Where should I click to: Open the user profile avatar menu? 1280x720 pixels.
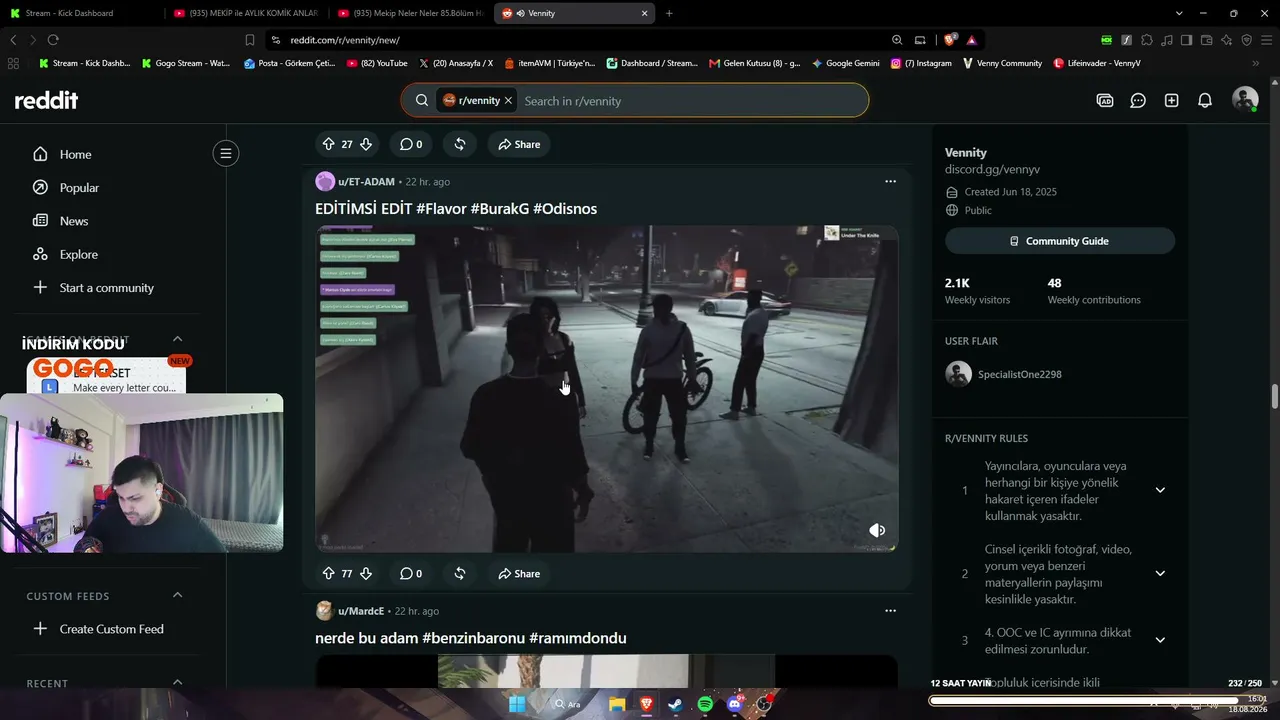1245,99
